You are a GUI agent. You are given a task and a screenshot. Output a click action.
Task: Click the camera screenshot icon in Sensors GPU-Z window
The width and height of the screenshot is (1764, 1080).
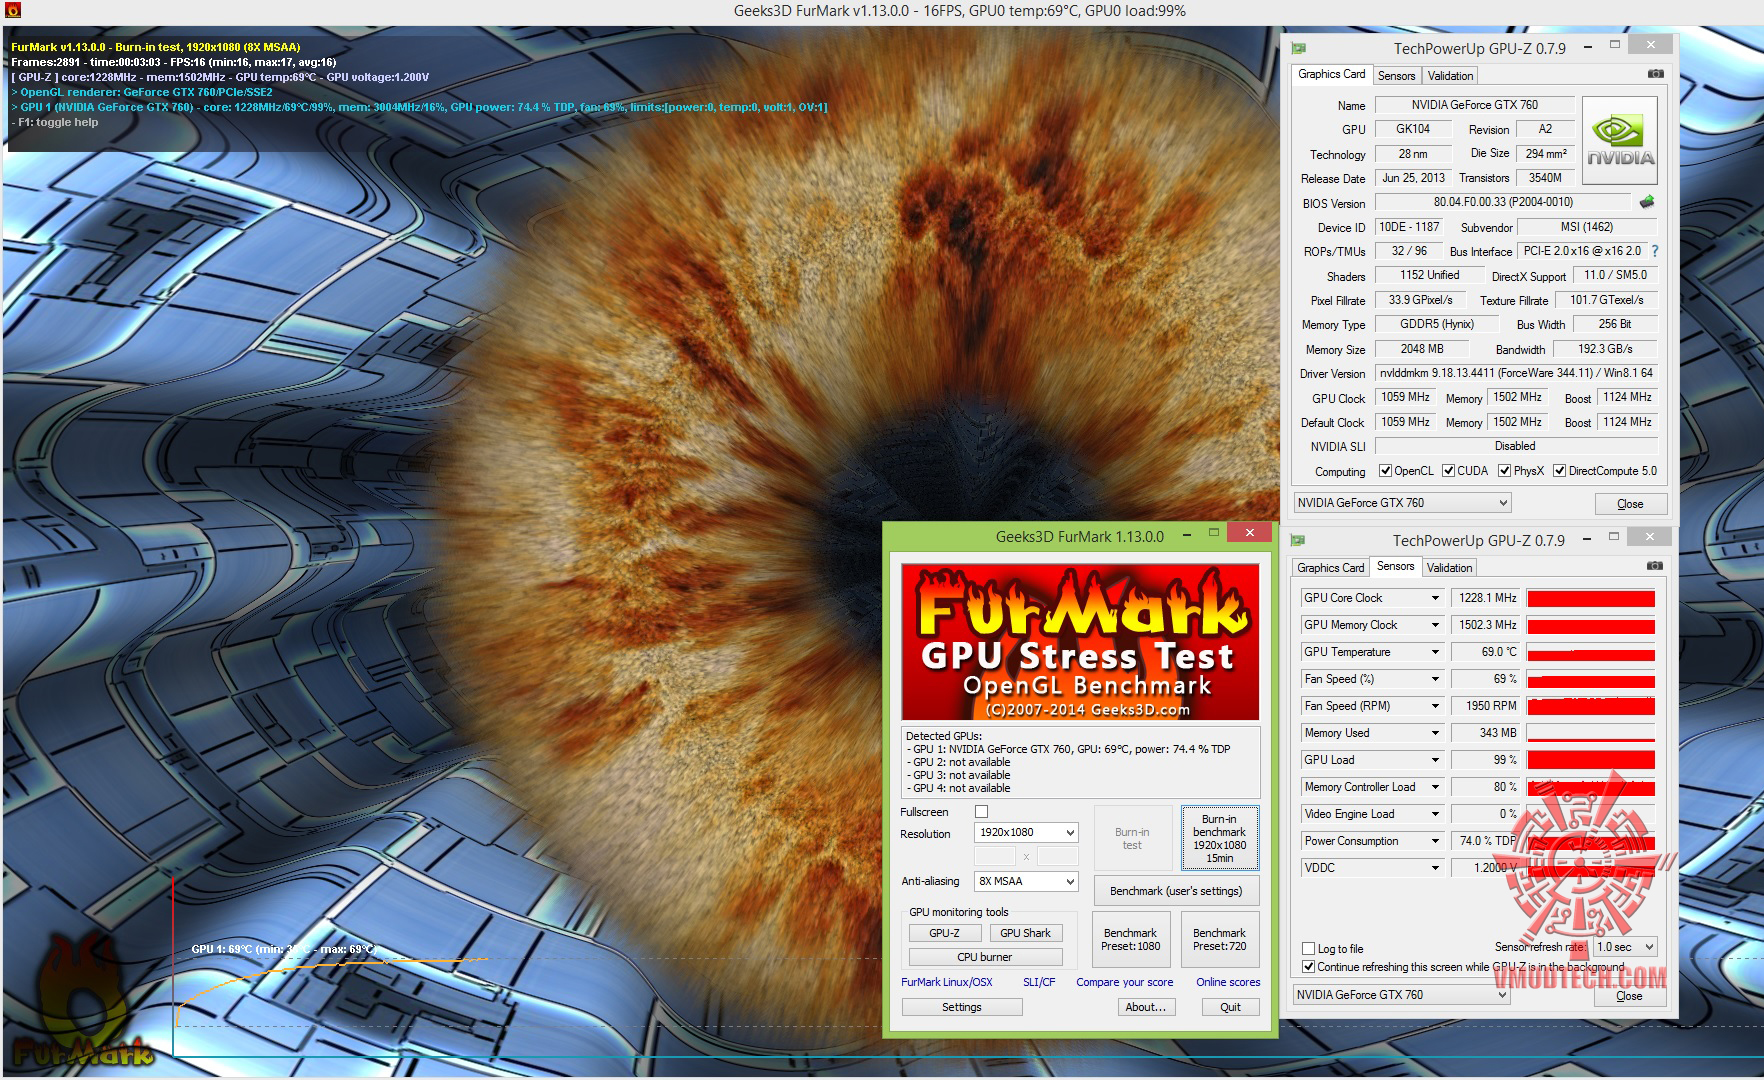tap(1655, 566)
